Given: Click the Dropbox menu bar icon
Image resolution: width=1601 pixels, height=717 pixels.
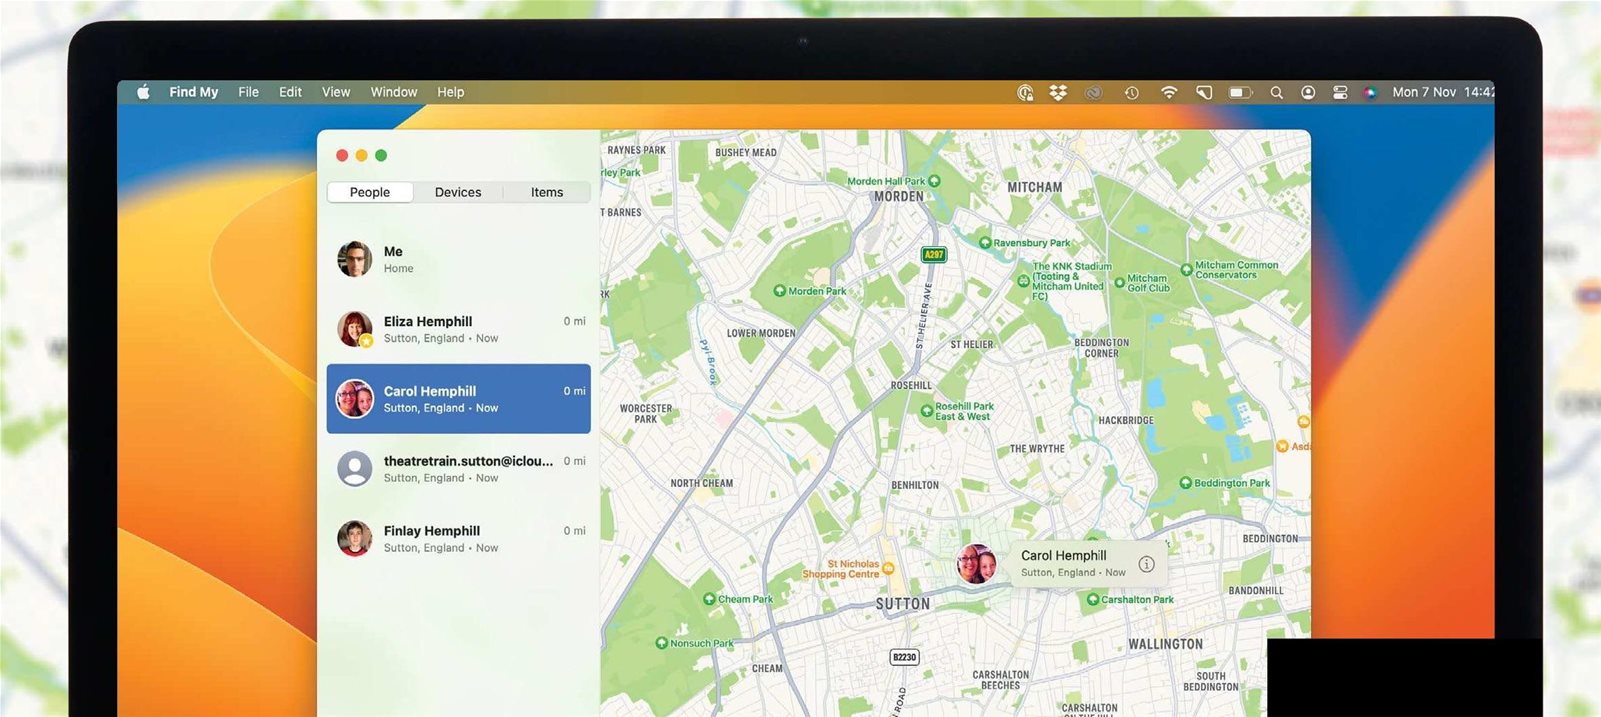Looking at the screenshot, I should (1058, 92).
